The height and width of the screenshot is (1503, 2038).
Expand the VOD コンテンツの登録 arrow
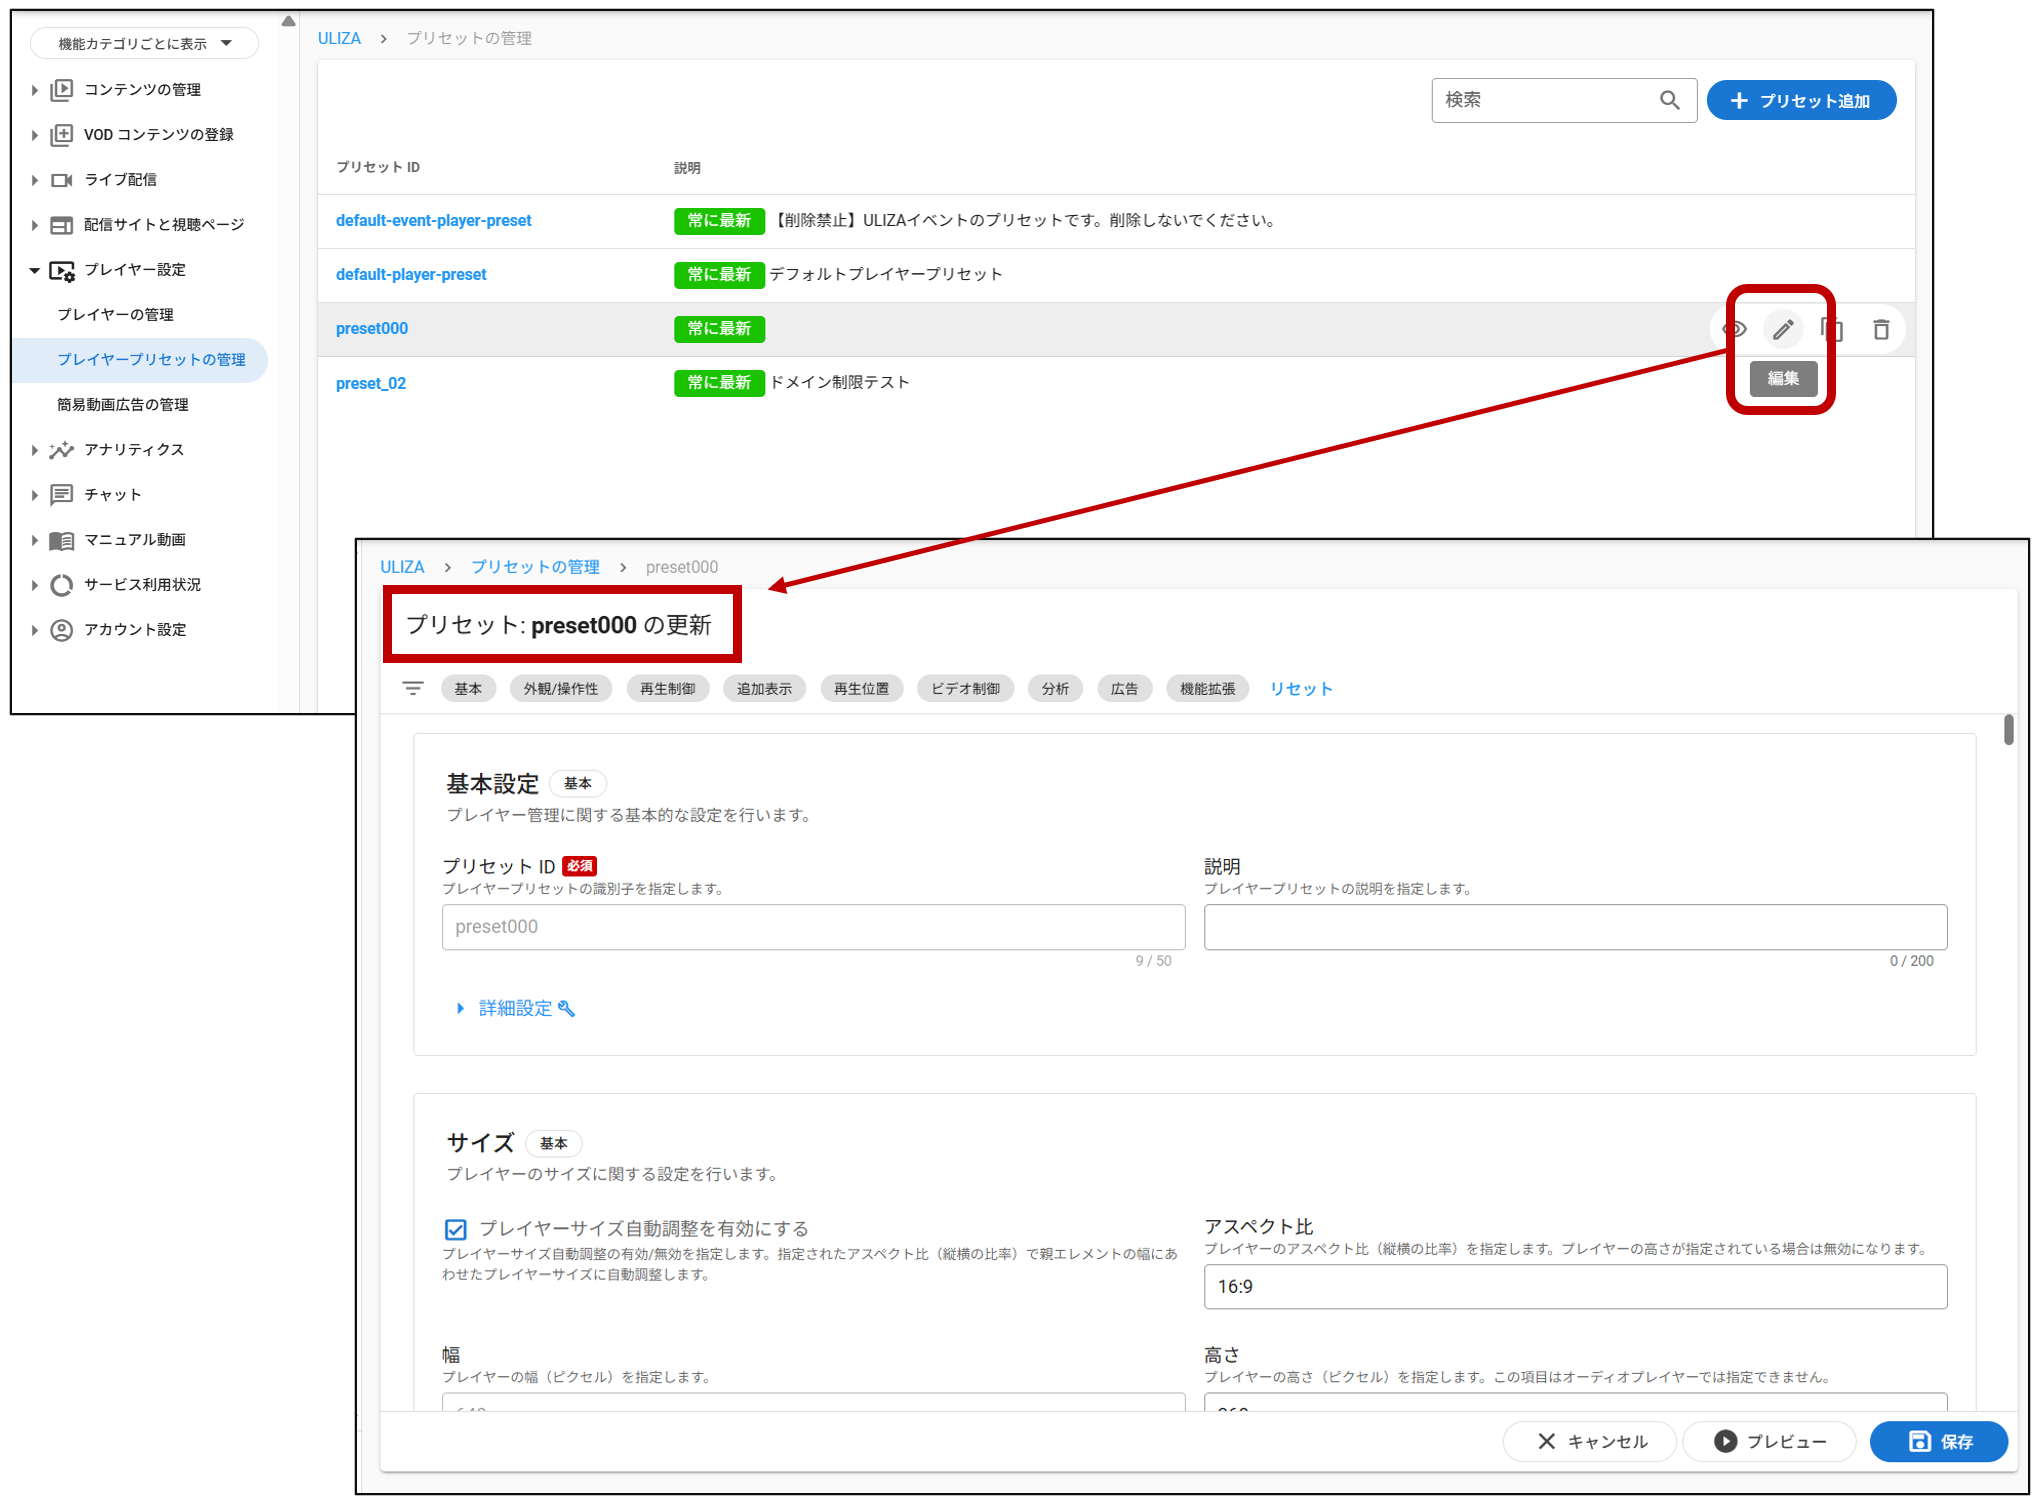point(34,135)
